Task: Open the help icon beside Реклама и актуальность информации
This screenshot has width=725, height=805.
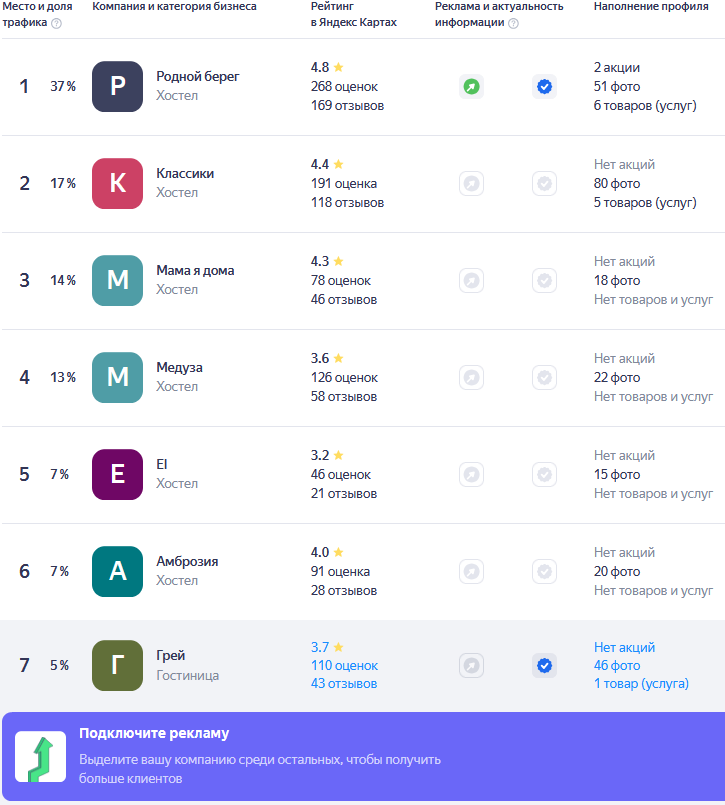Action: pos(513,23)
